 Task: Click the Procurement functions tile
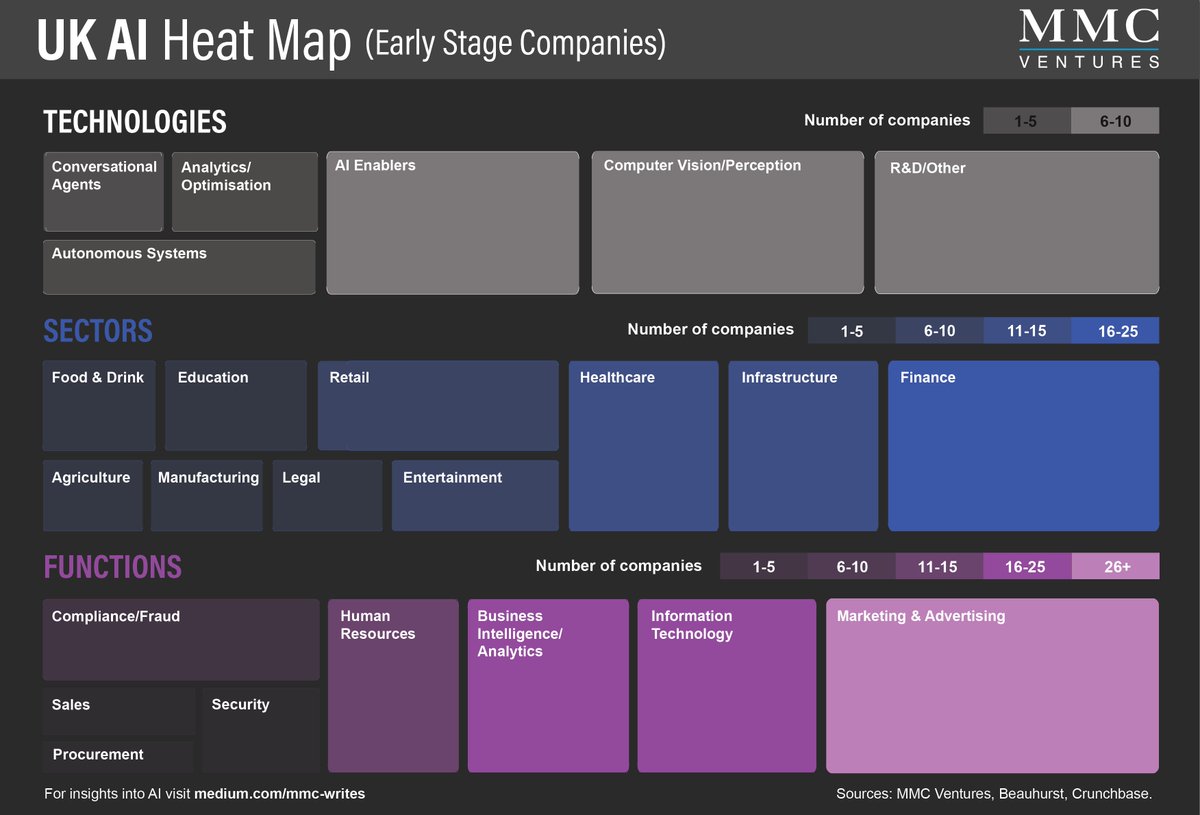(x=117, y=755)
